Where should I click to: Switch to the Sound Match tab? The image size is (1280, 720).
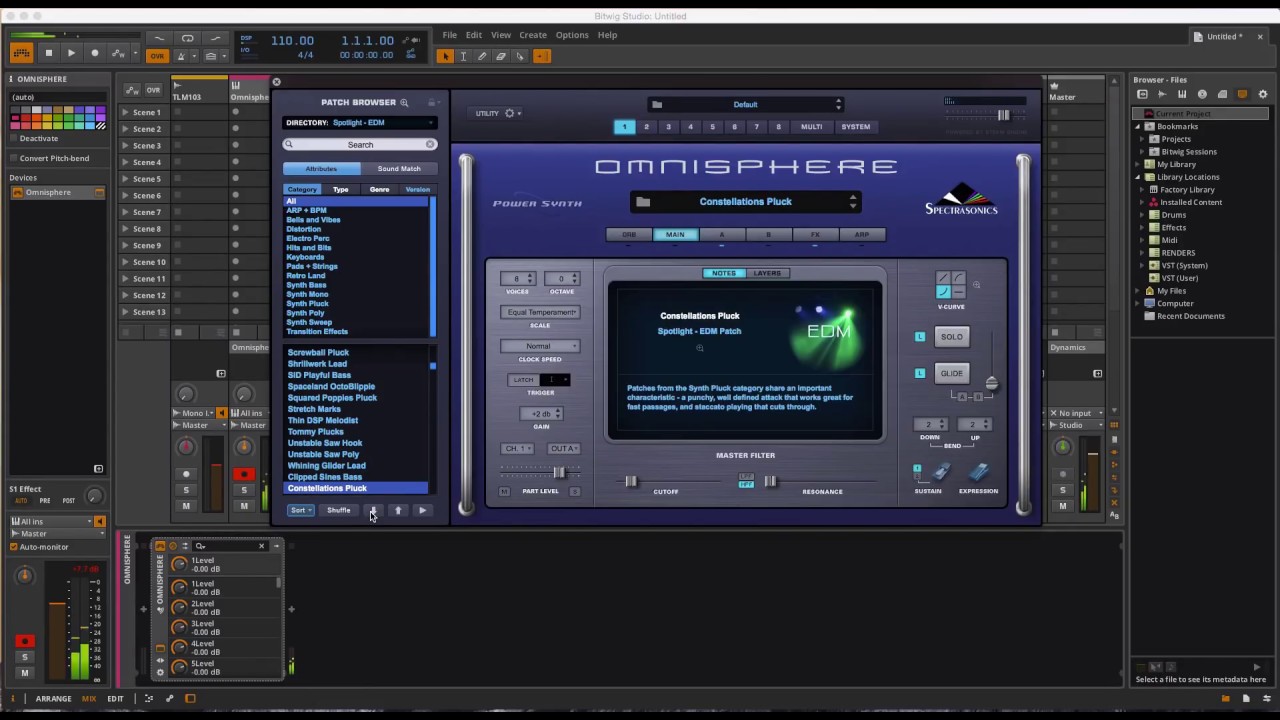pos(398,169)
